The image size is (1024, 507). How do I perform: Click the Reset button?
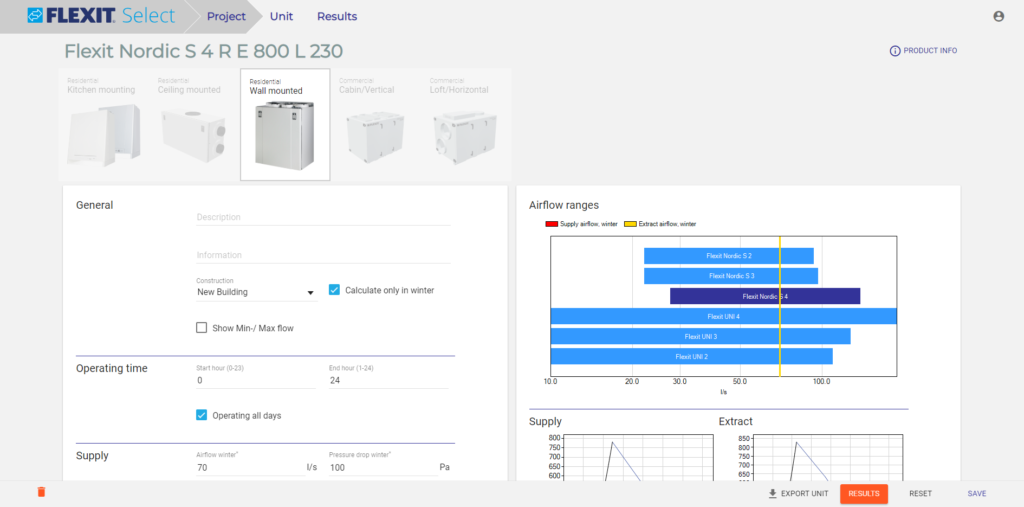pyautogui.click(x=920, y=493)
